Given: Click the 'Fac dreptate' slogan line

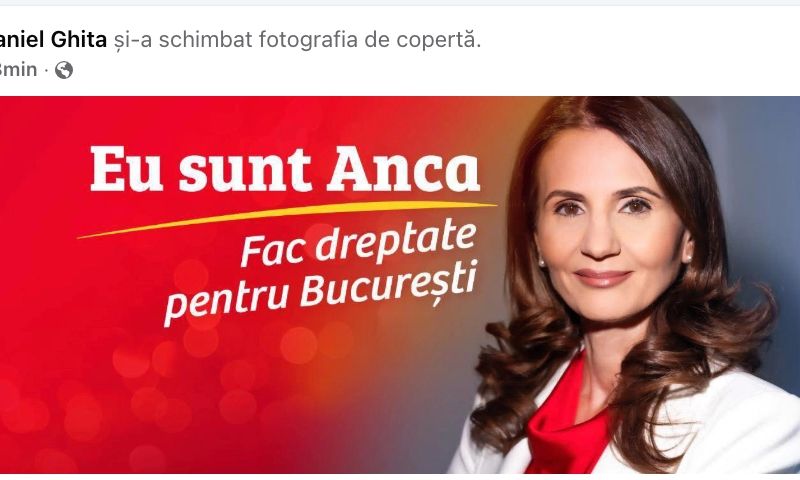Looking at the screenshot, I should 358,243.
